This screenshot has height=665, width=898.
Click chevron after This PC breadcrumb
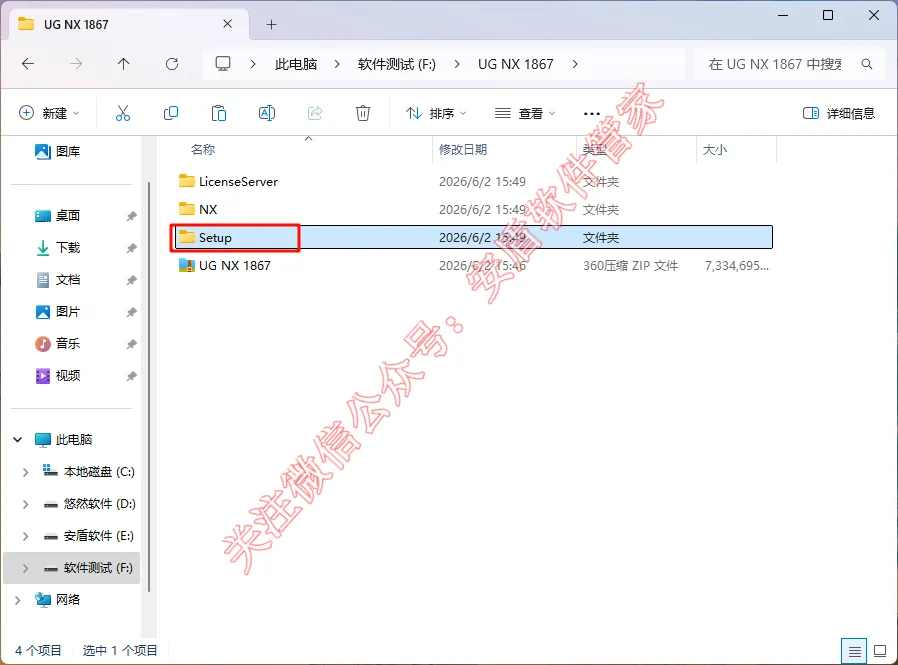(337, 64)
